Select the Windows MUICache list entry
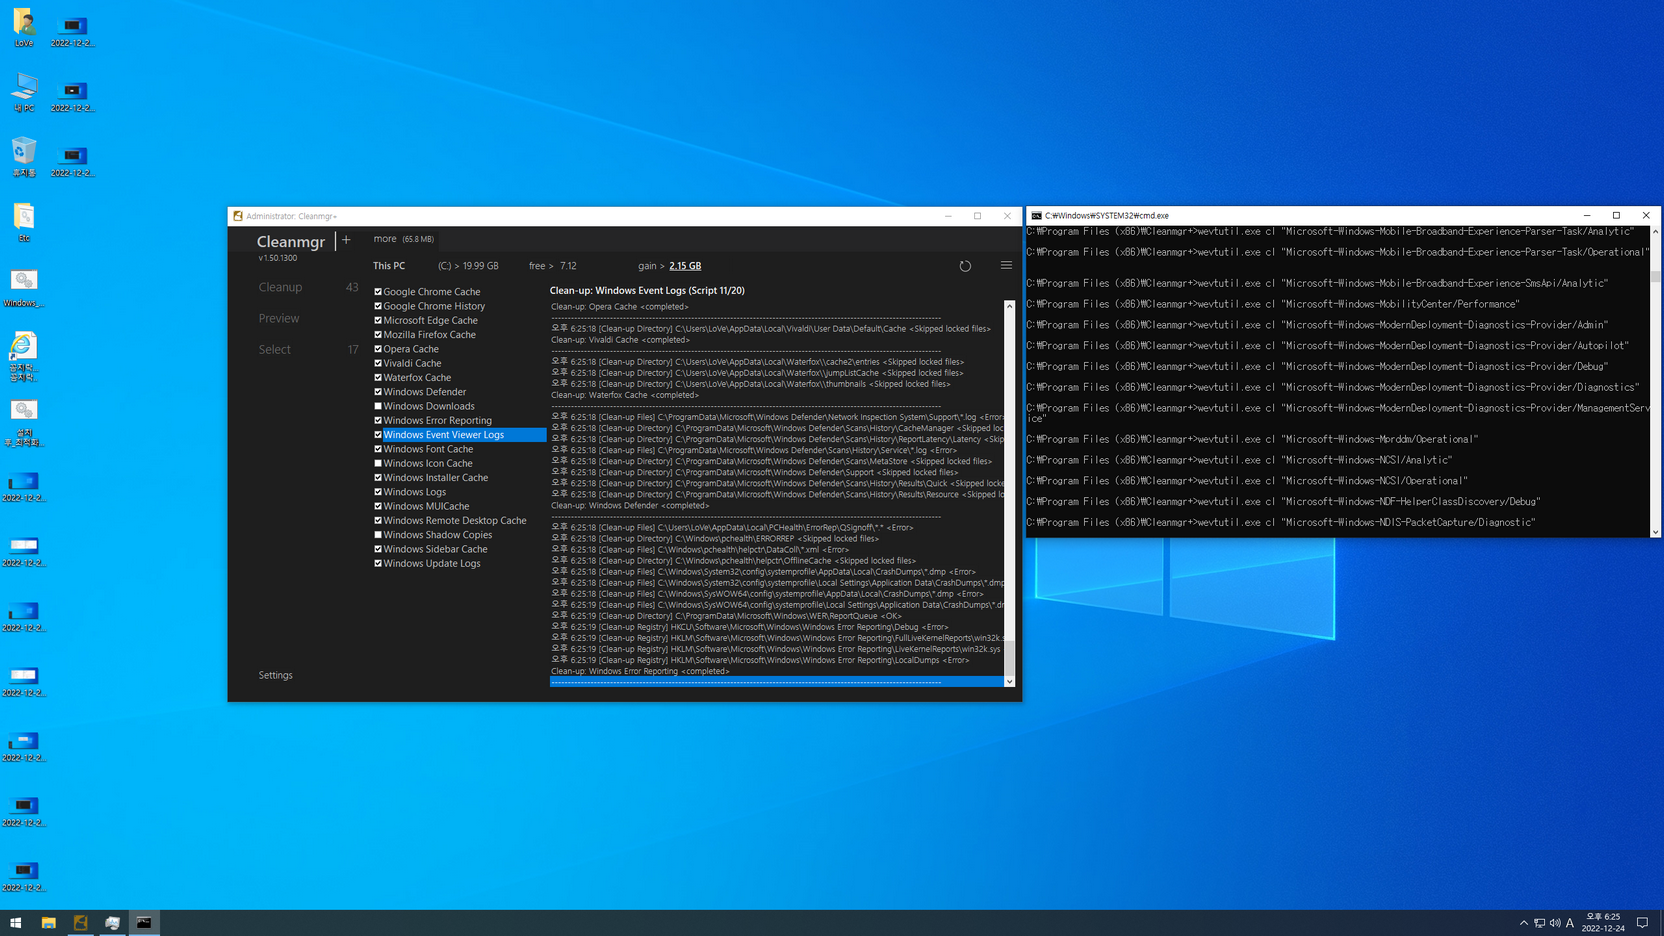The width and height of the screenshot is (1664, 936). click(426, 506)
